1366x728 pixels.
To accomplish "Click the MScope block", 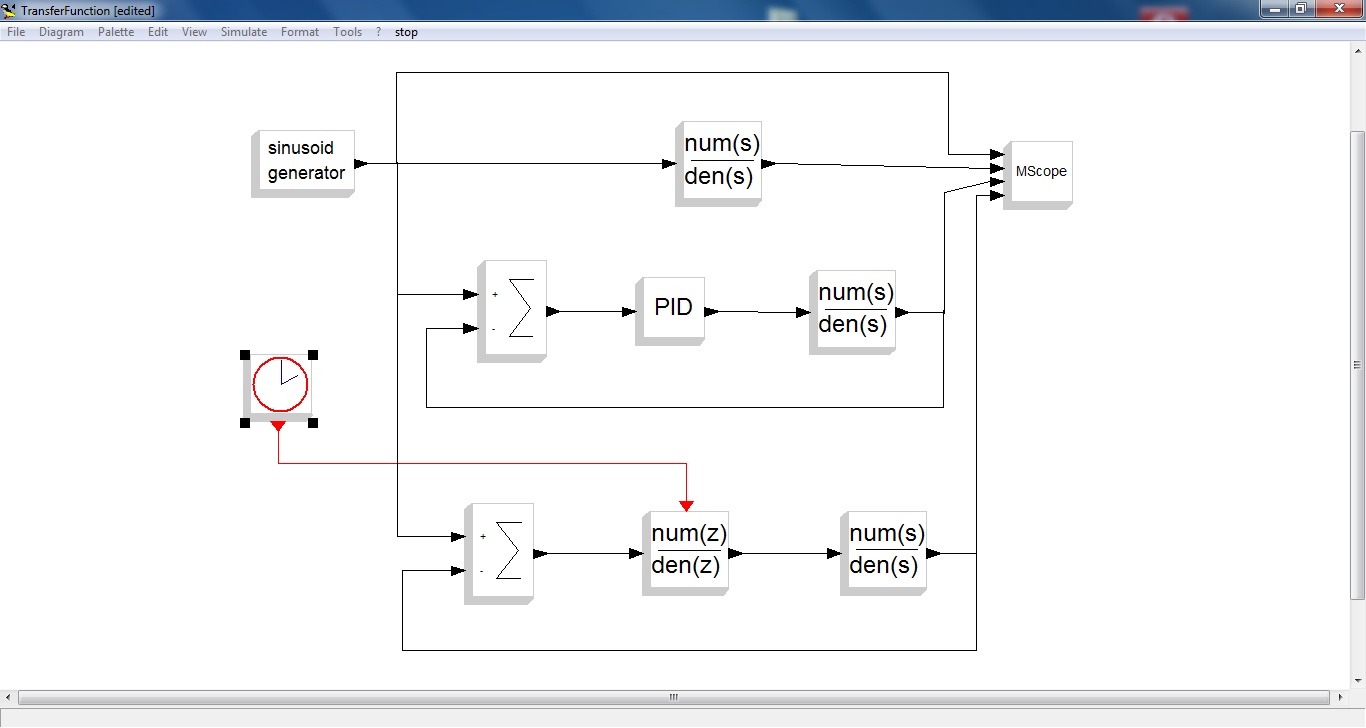I will [1040, 172].
